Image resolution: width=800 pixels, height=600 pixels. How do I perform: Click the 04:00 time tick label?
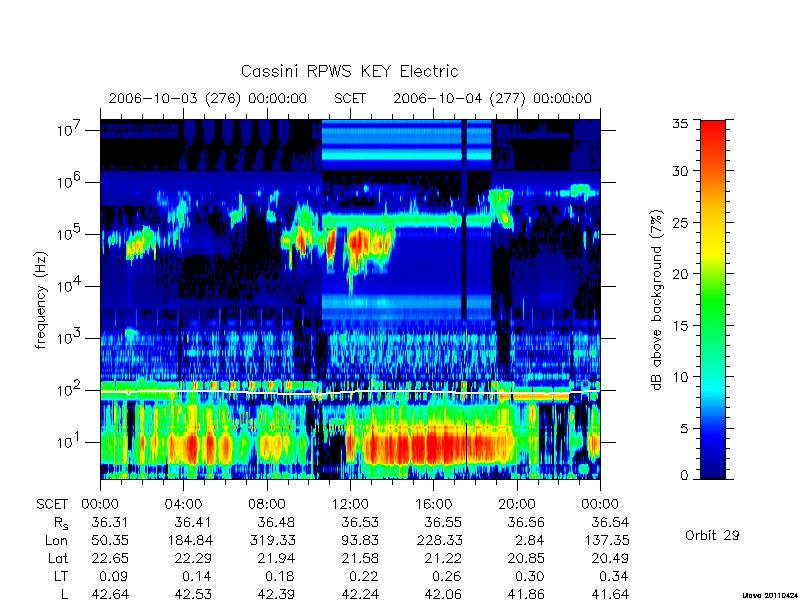pos(183,504)
